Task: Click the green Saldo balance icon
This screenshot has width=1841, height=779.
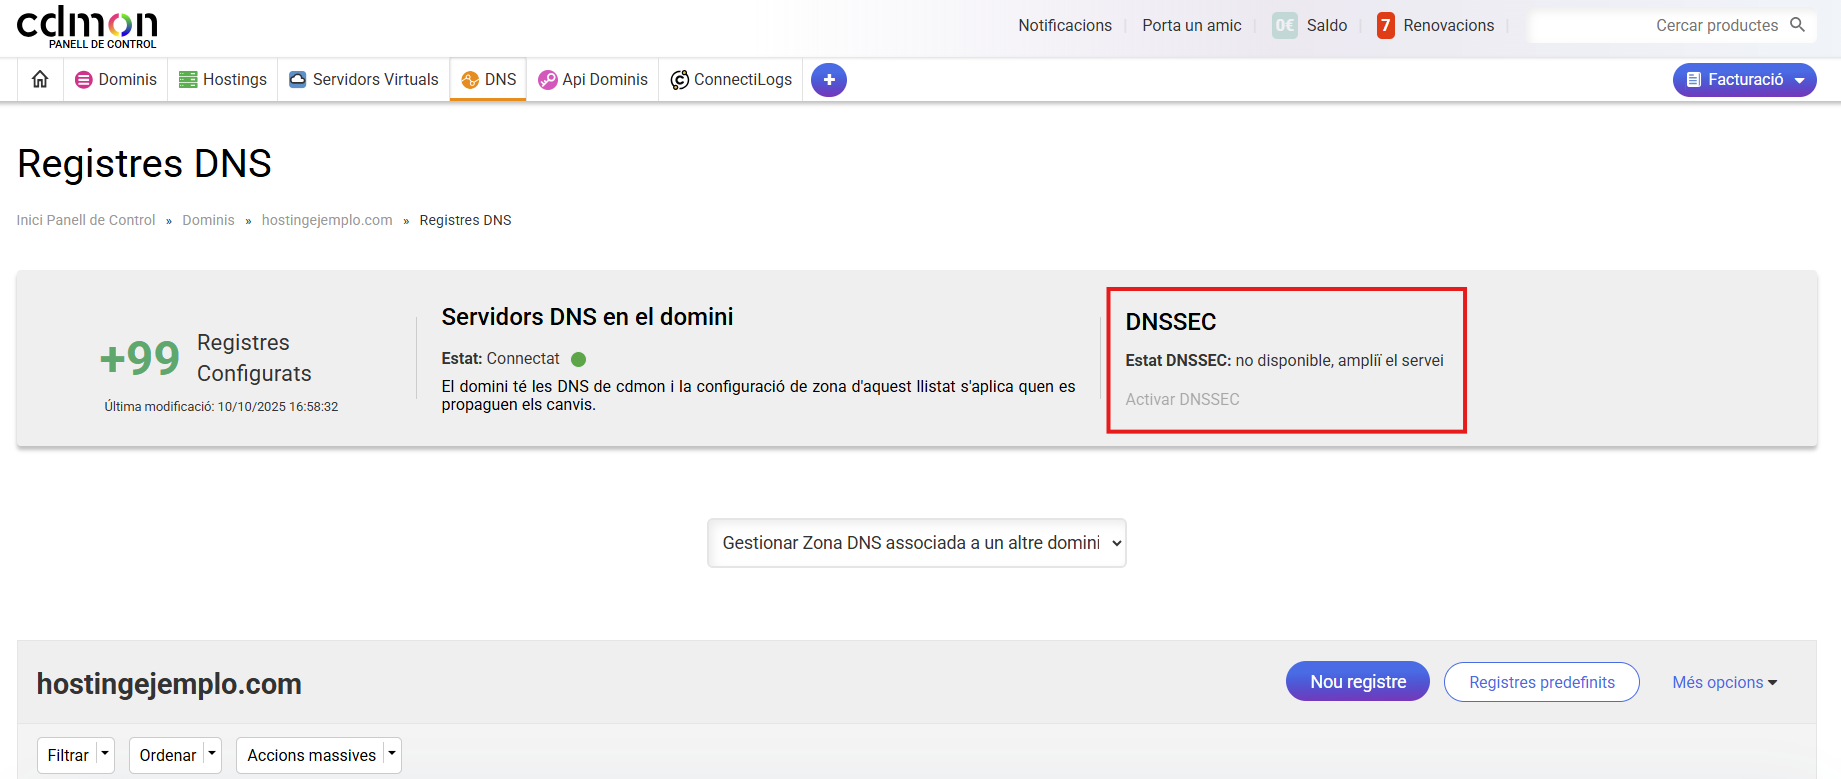Action: 1284,26
